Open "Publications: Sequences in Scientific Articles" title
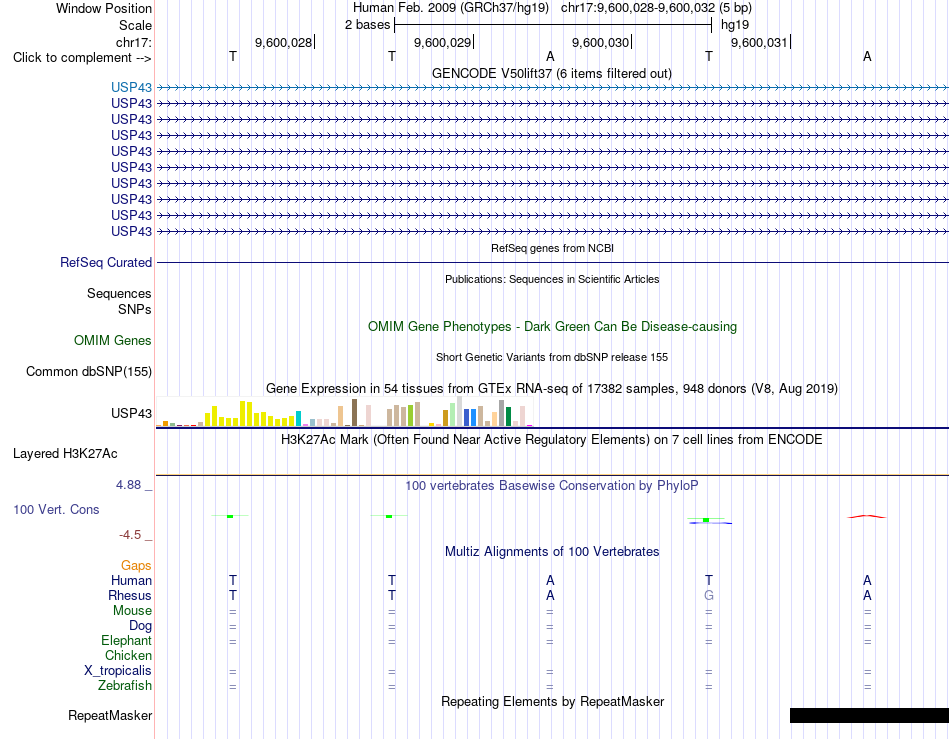 pos(552,279)
